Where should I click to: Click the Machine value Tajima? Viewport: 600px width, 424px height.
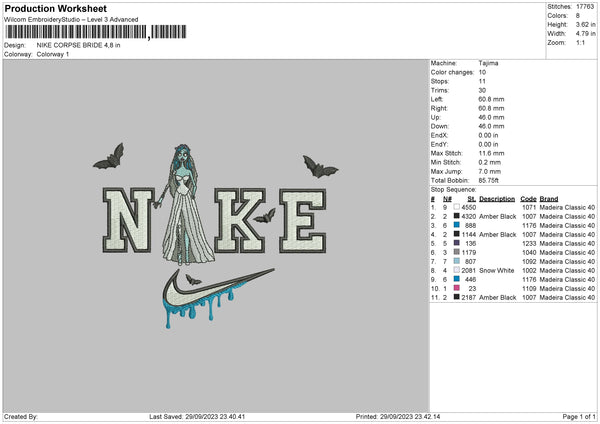point(488,63)
